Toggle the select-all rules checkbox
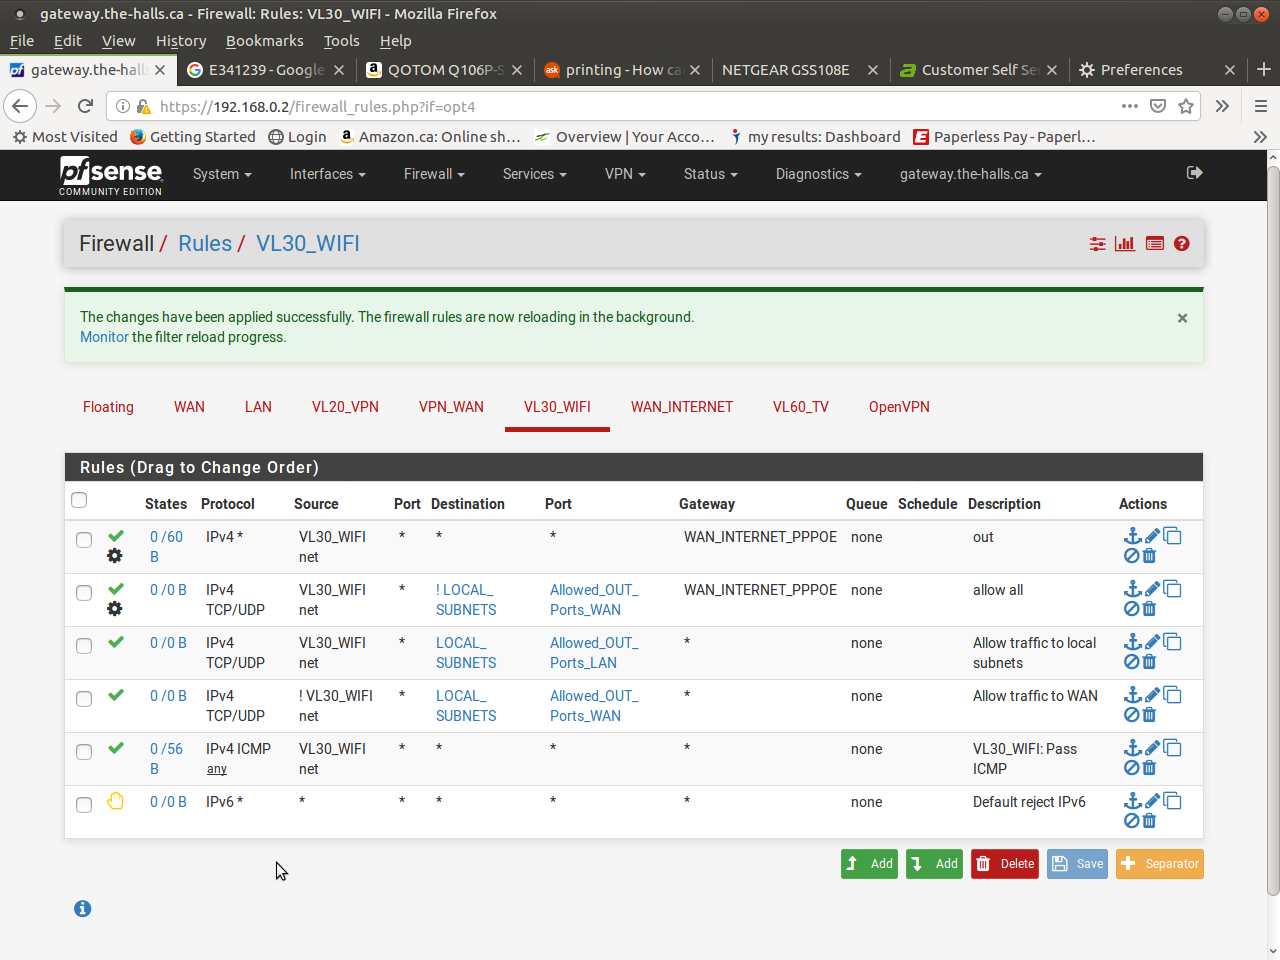 pos(79,500)
